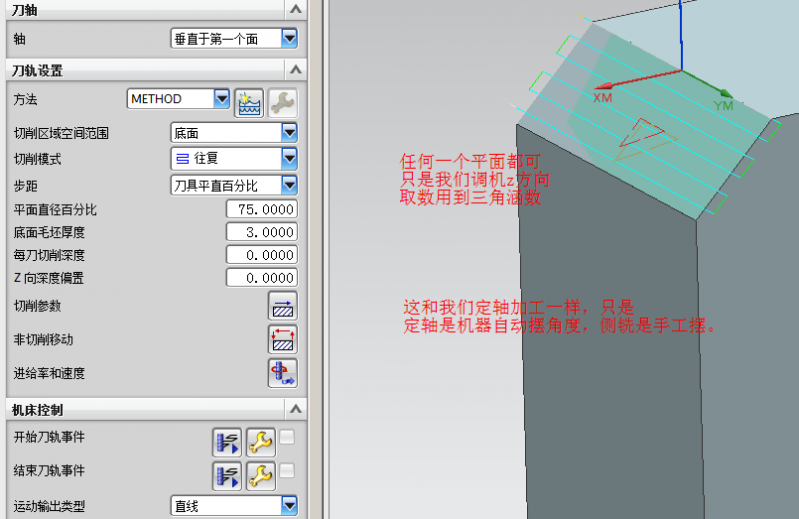Image resolution: width=799 pixels, height=519 pixels.
Task: Open the 切削模式 dropdown showing 往复
Action: [289, 158]
